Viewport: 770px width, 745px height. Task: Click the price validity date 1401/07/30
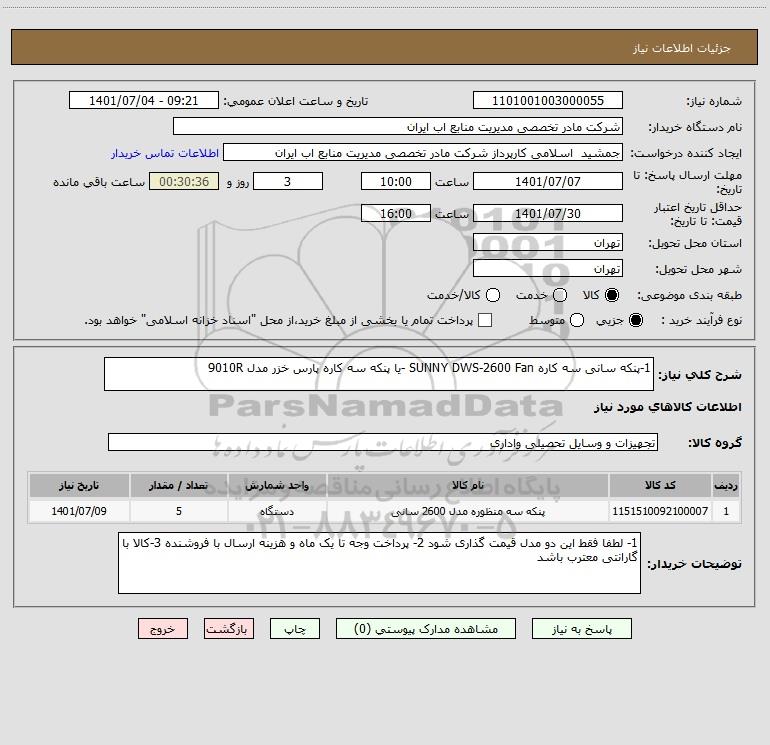pyautogui.click(x=548, y=213)
